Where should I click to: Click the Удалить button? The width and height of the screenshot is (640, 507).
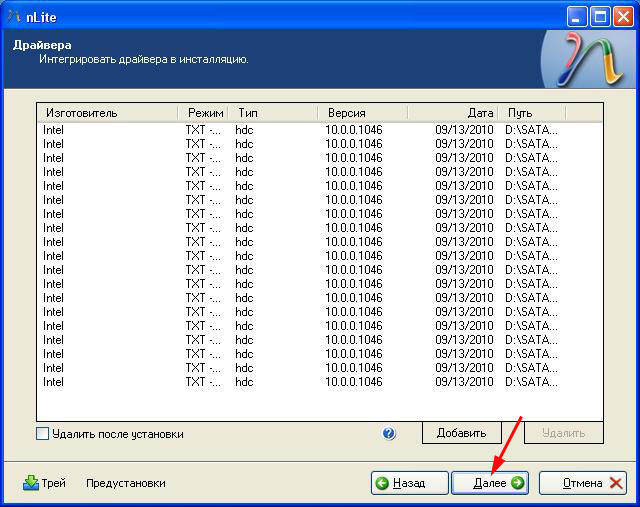point(564,433)
